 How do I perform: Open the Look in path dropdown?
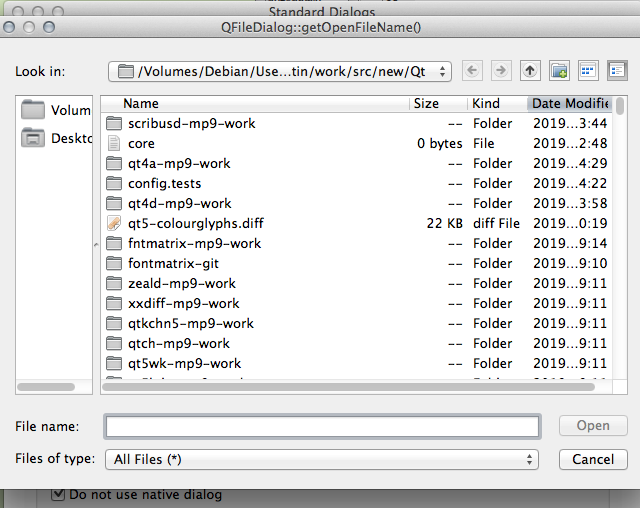(280, 71)
